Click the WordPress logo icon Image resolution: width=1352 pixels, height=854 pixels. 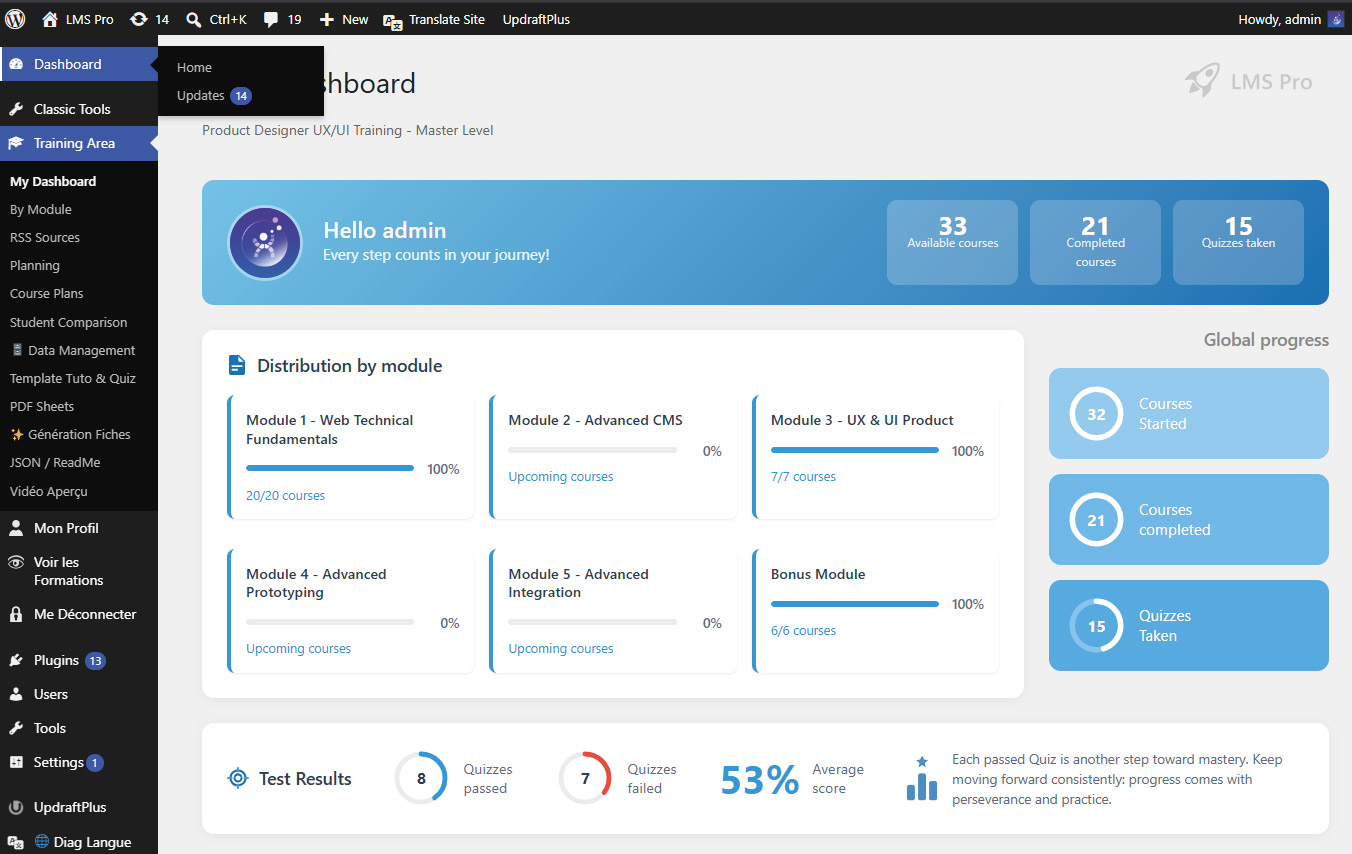tap(15, 19)
